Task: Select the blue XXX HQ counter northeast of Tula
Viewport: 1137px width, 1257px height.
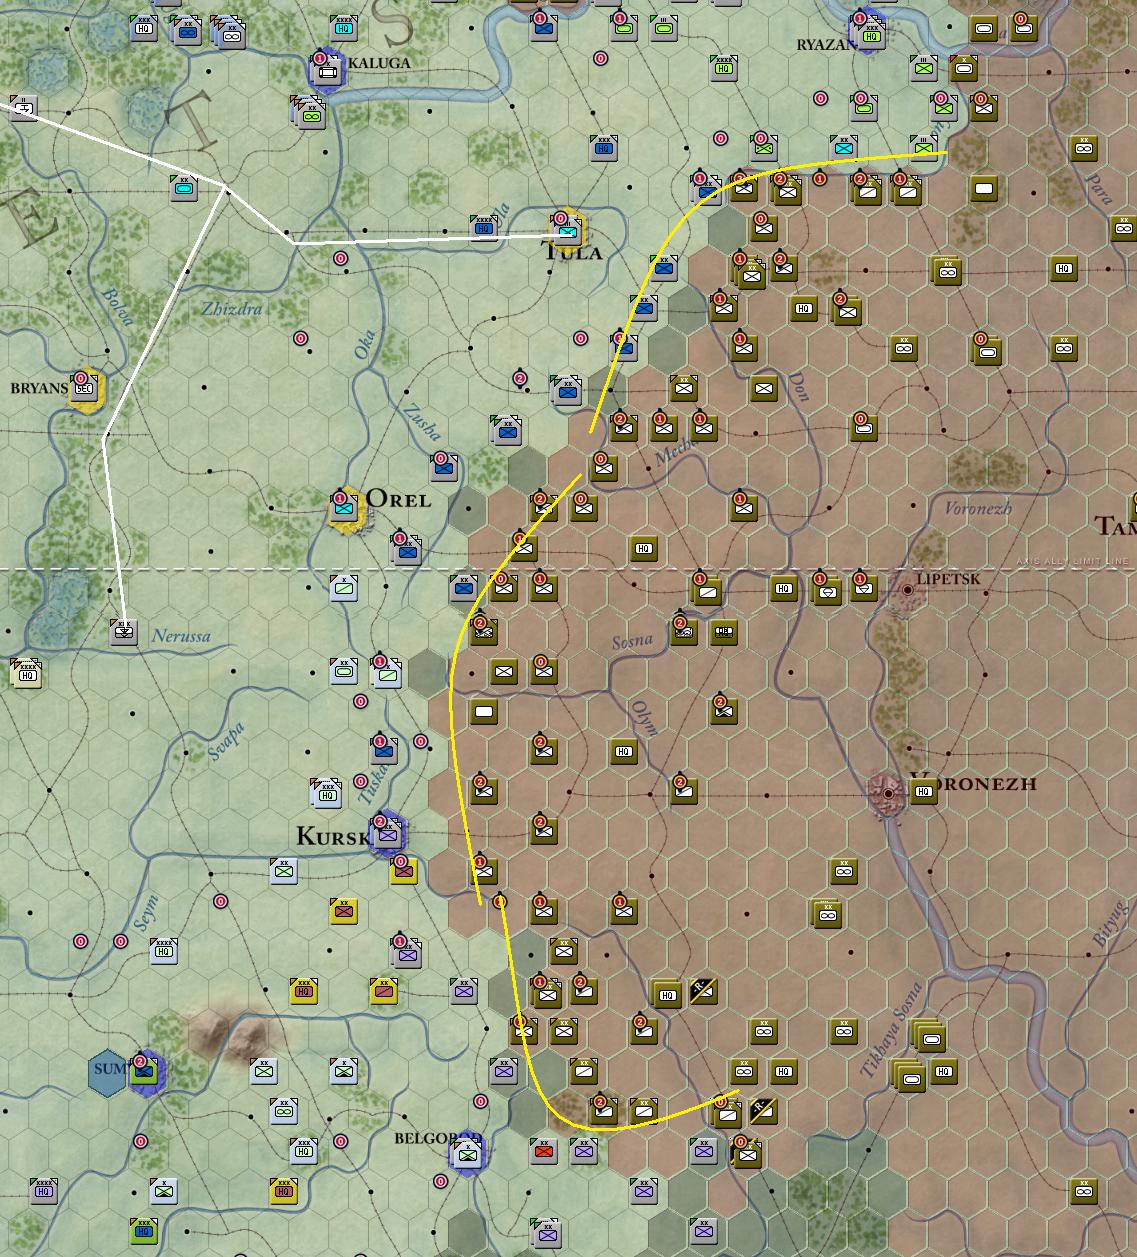Action: (604, 147)
